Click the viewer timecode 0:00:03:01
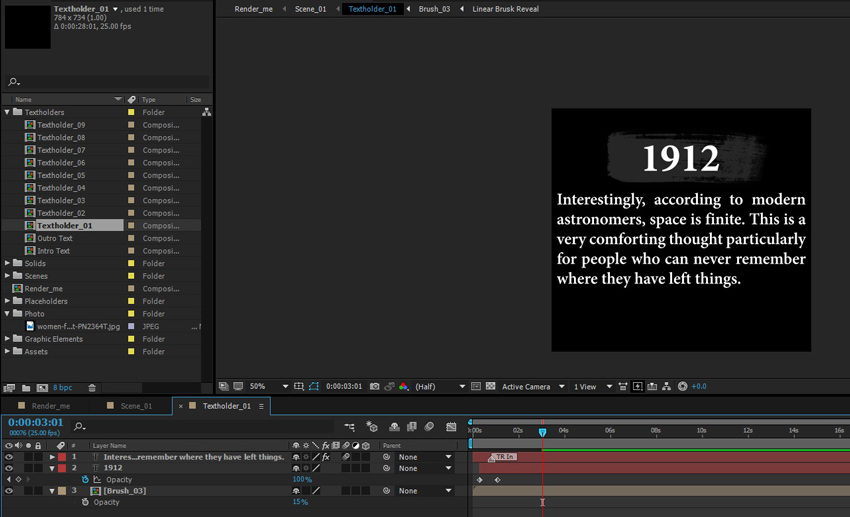The width and height of the screenshot is (850, 517). 344,386
